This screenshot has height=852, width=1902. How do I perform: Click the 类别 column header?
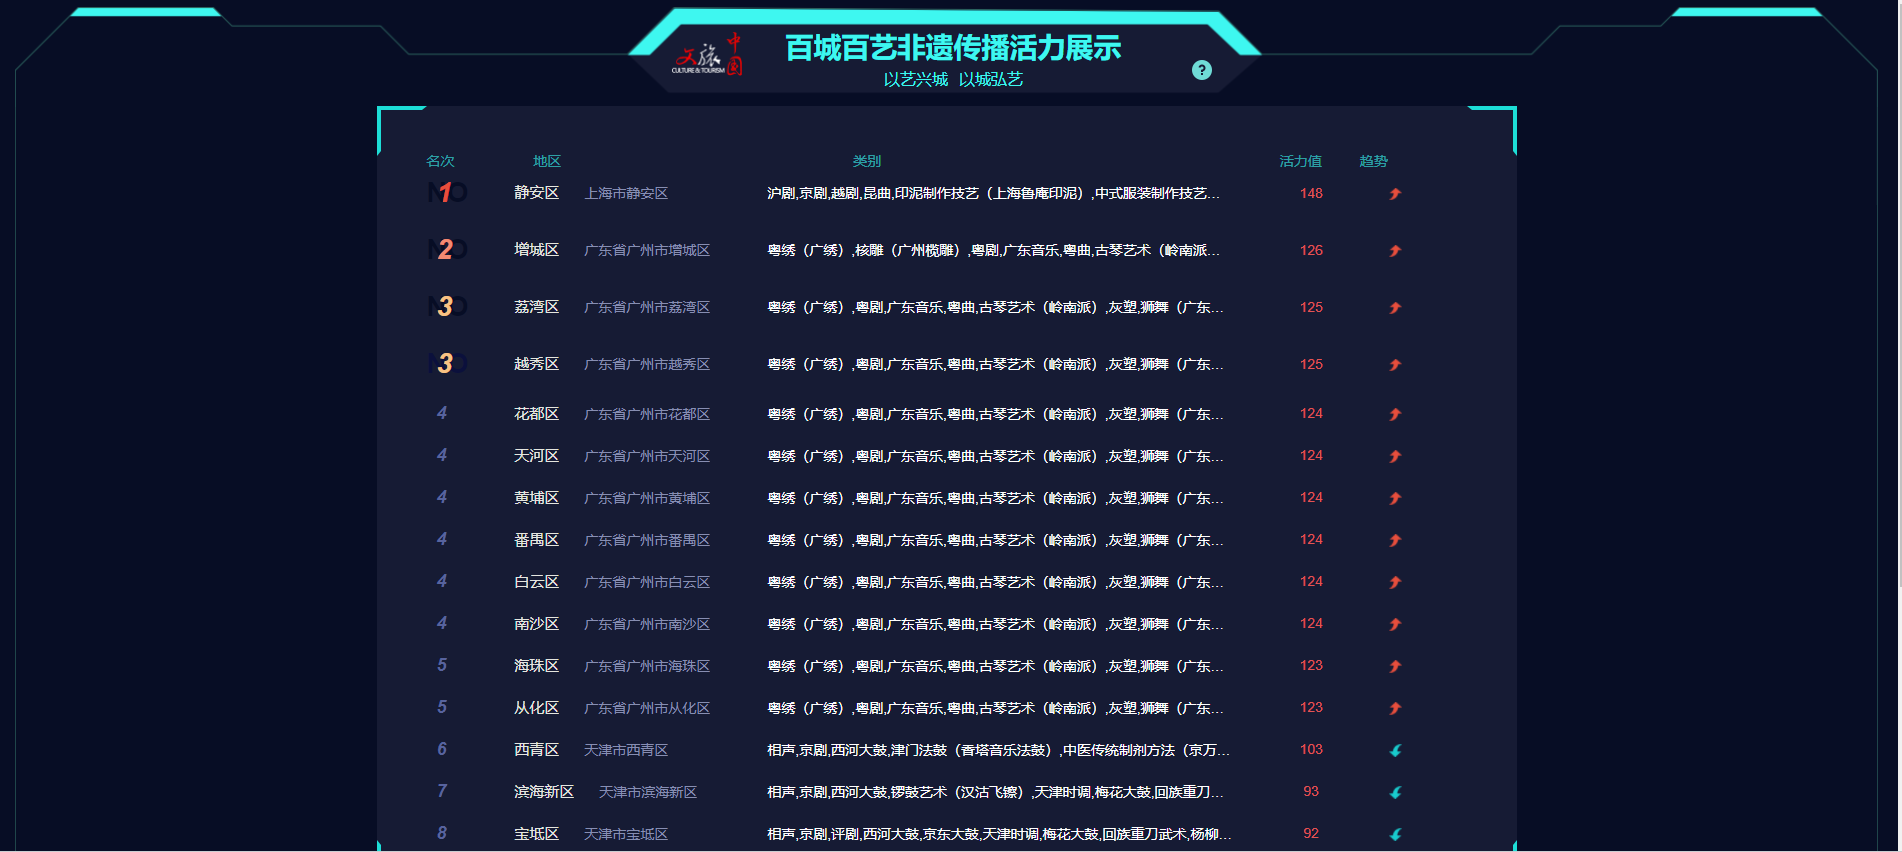(866, 161)
